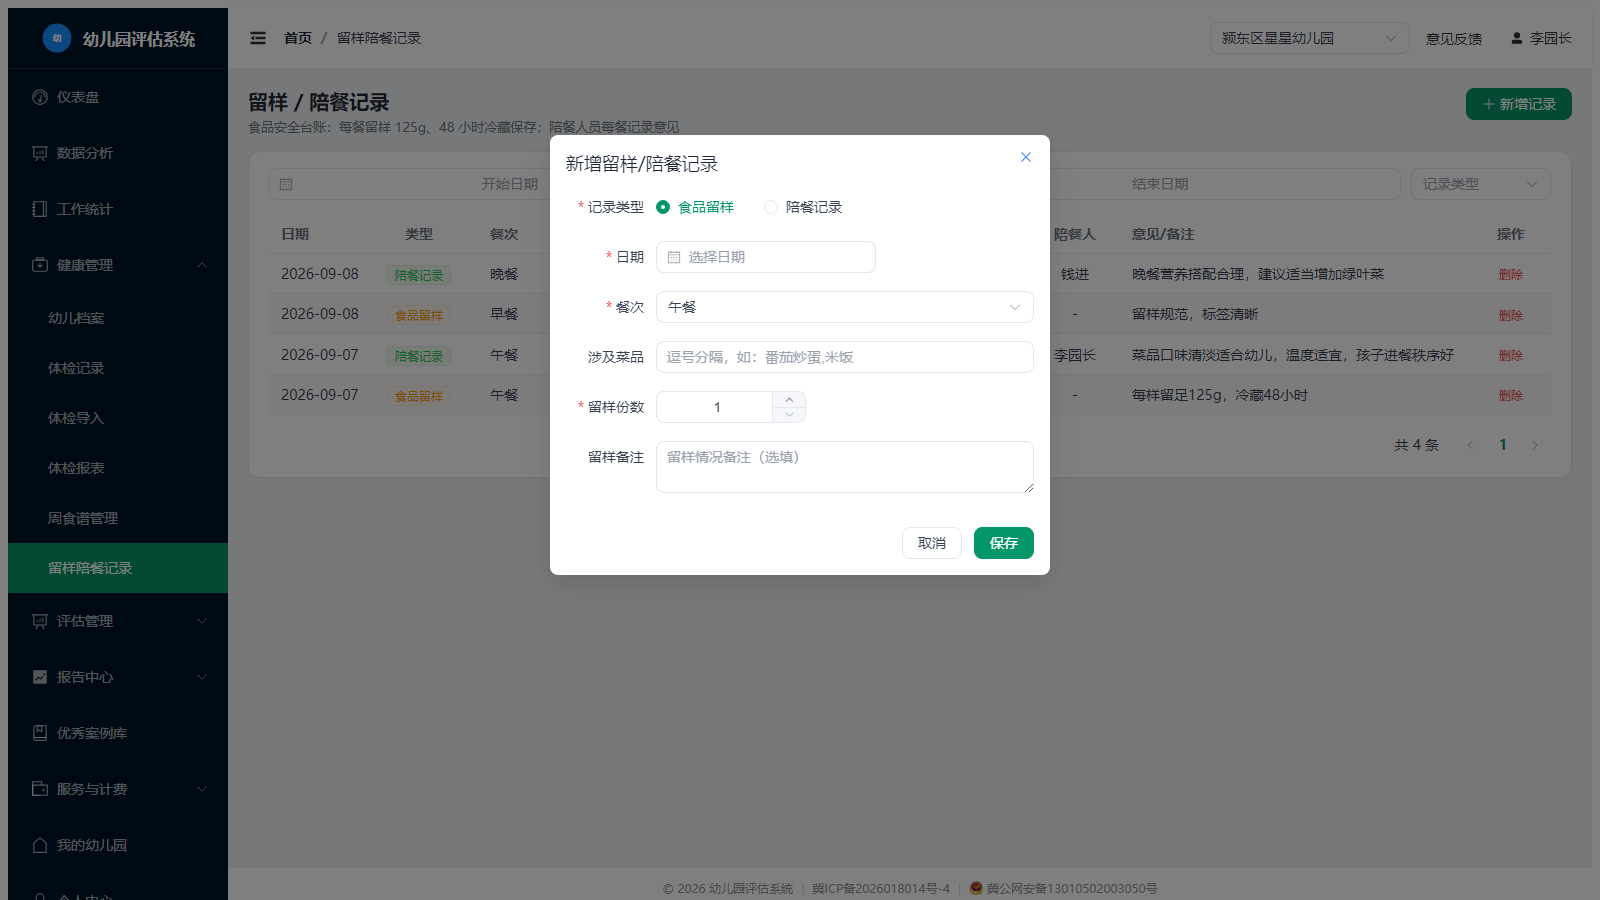The image size is (1600, 900).
Task: Delete the 晚餐 record dated 2026-09-08
Action: (1511, 275)
